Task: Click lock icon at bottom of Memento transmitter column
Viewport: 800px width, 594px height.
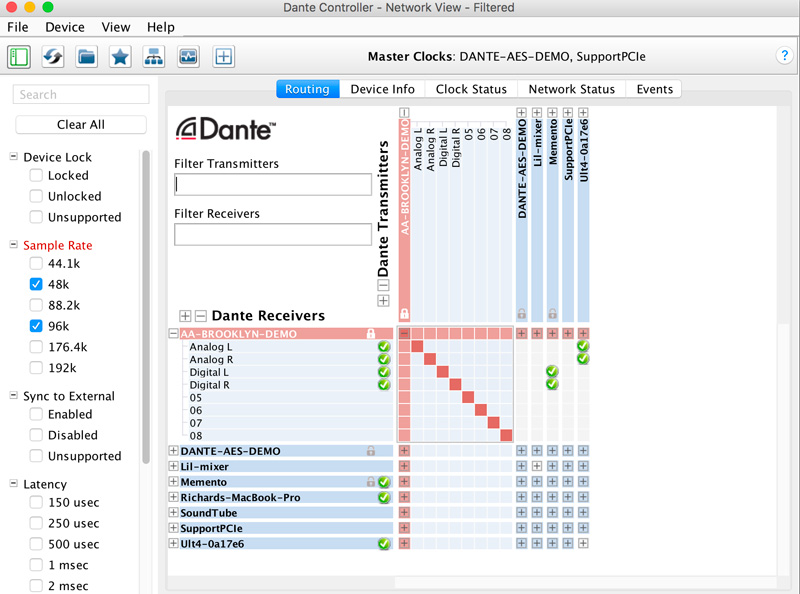Action: coord(553,313)
